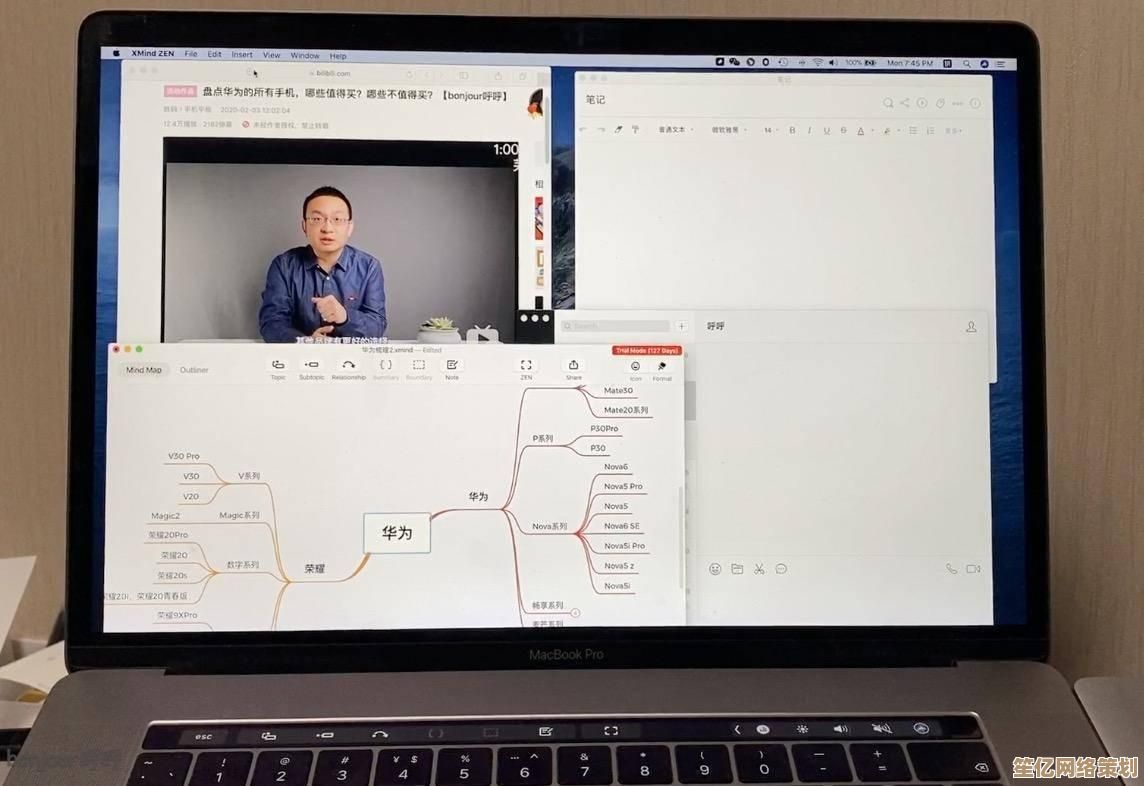Screen dimensions: 1144x786
Task: Open the more options dots in 笔记 header
Action: (x=957, y=104)
